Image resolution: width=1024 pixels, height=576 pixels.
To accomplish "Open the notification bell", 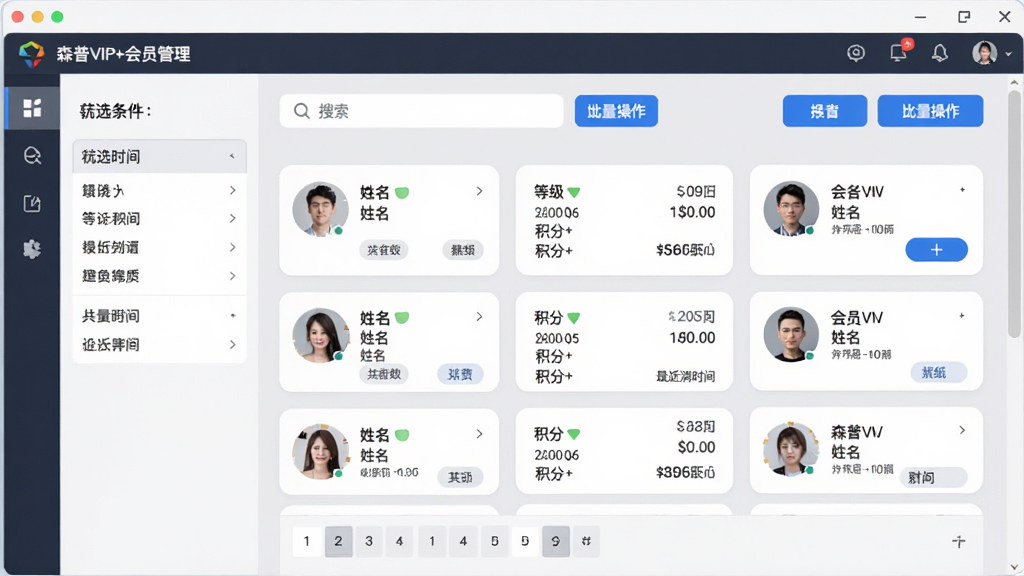I will coord(940,53).
